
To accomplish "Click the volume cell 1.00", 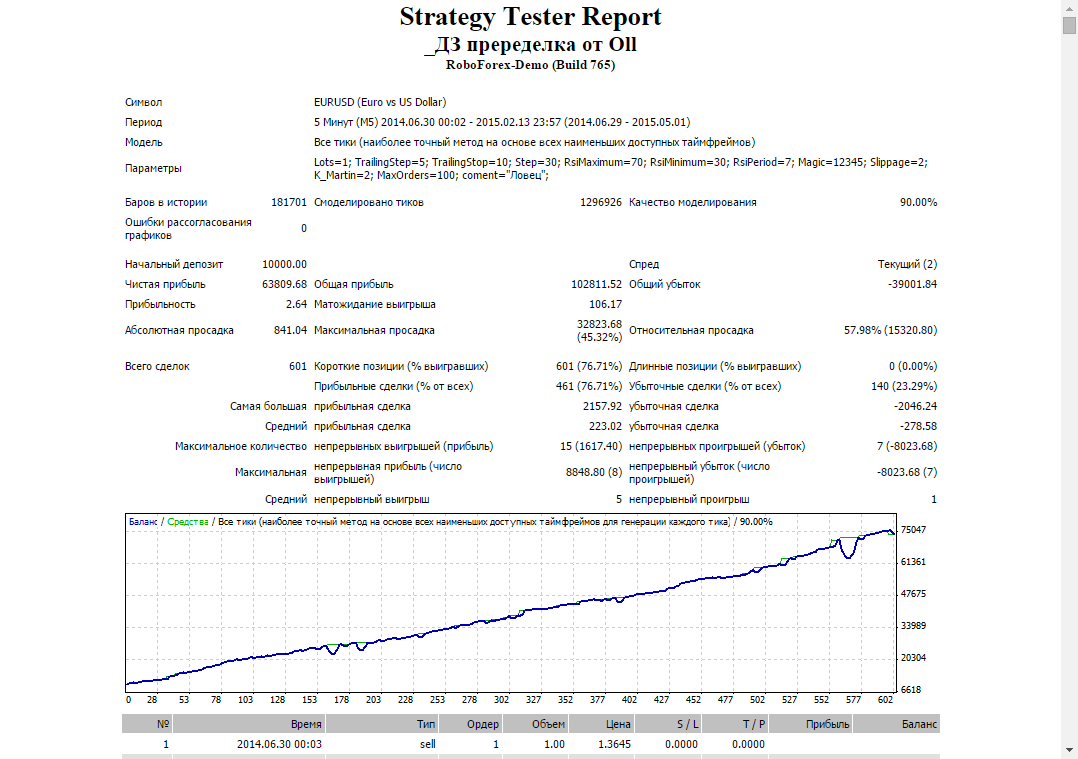I will 554,744.
